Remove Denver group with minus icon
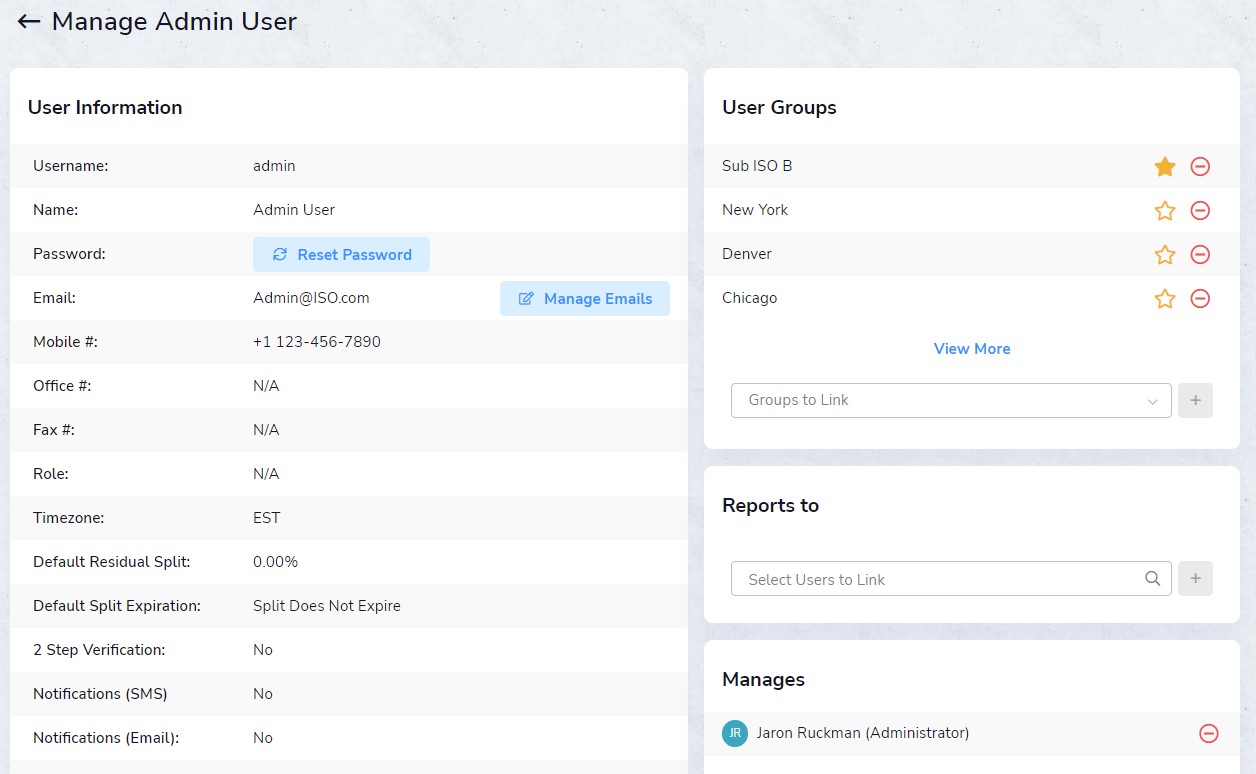Image resolution: width=1256 pixels, height=774 pixels. [1200, 255]
